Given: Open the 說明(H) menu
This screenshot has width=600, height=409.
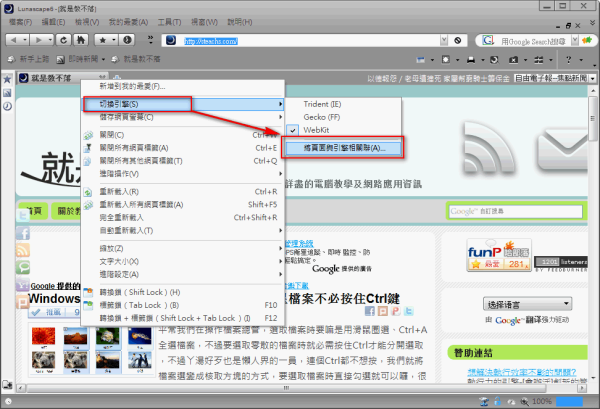Looking at the screenshot, I should pos(240,22).
